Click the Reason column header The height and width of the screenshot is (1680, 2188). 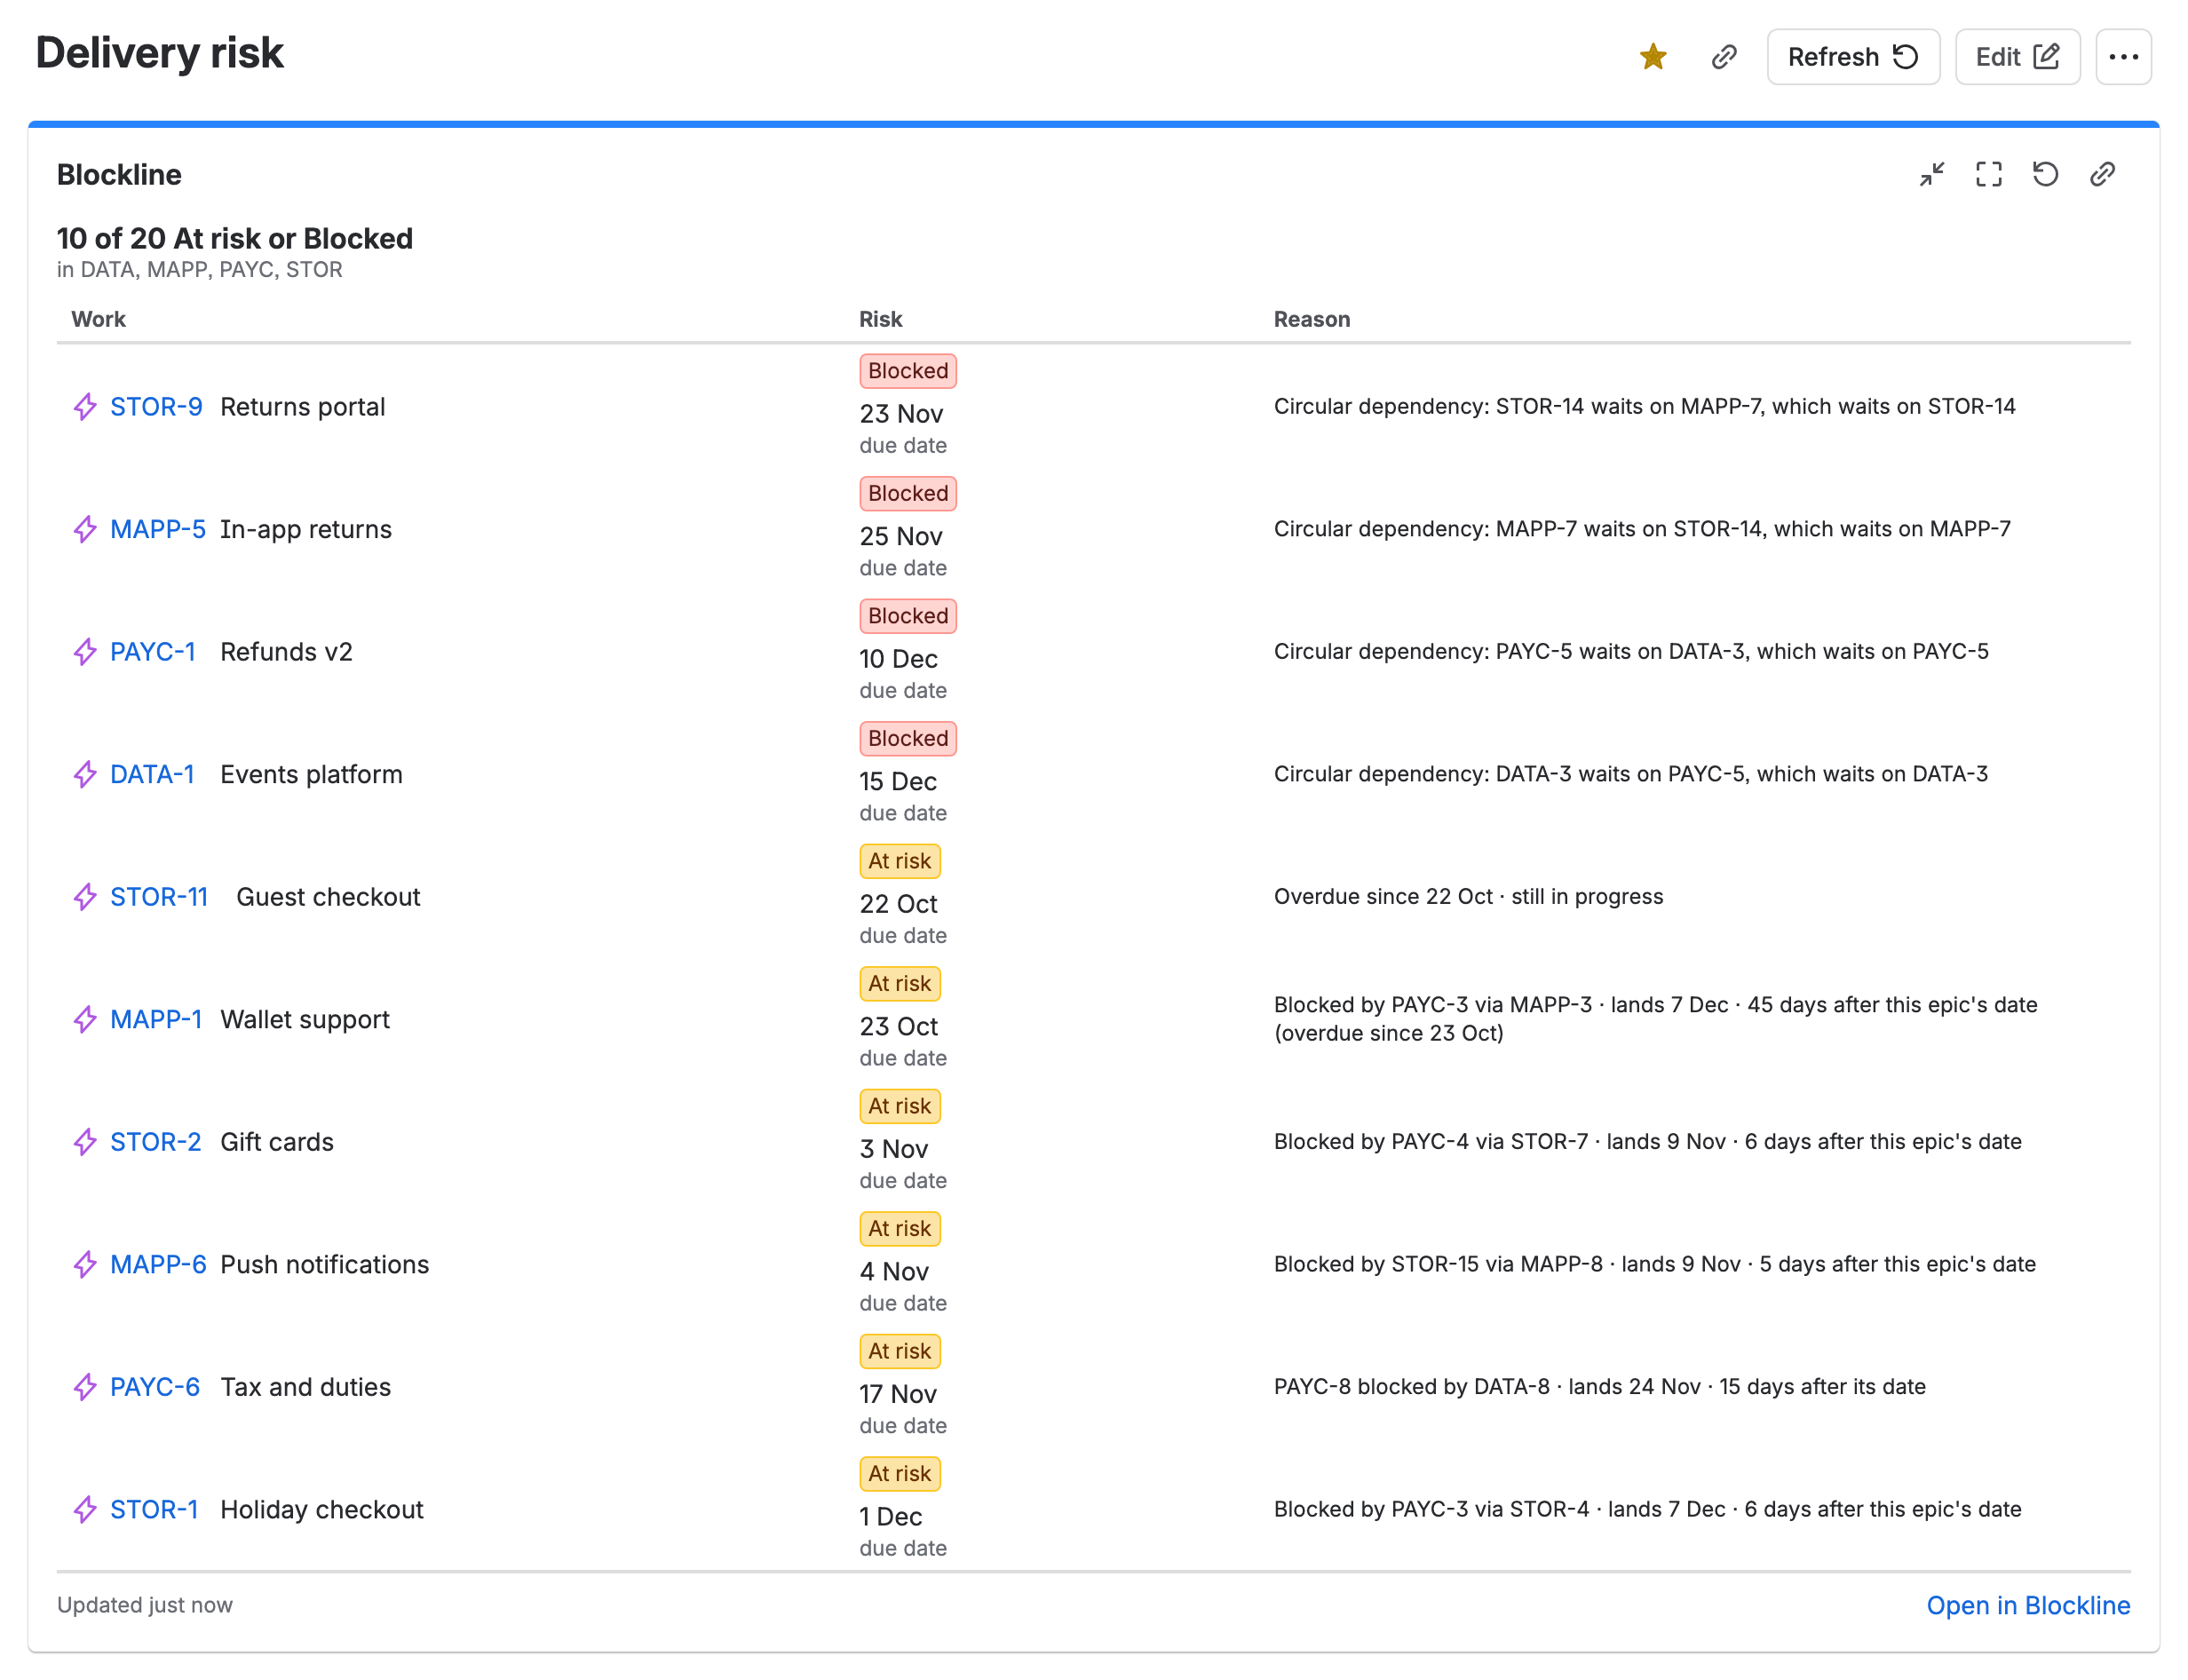pyautogui.click(x=1311, y=319)
